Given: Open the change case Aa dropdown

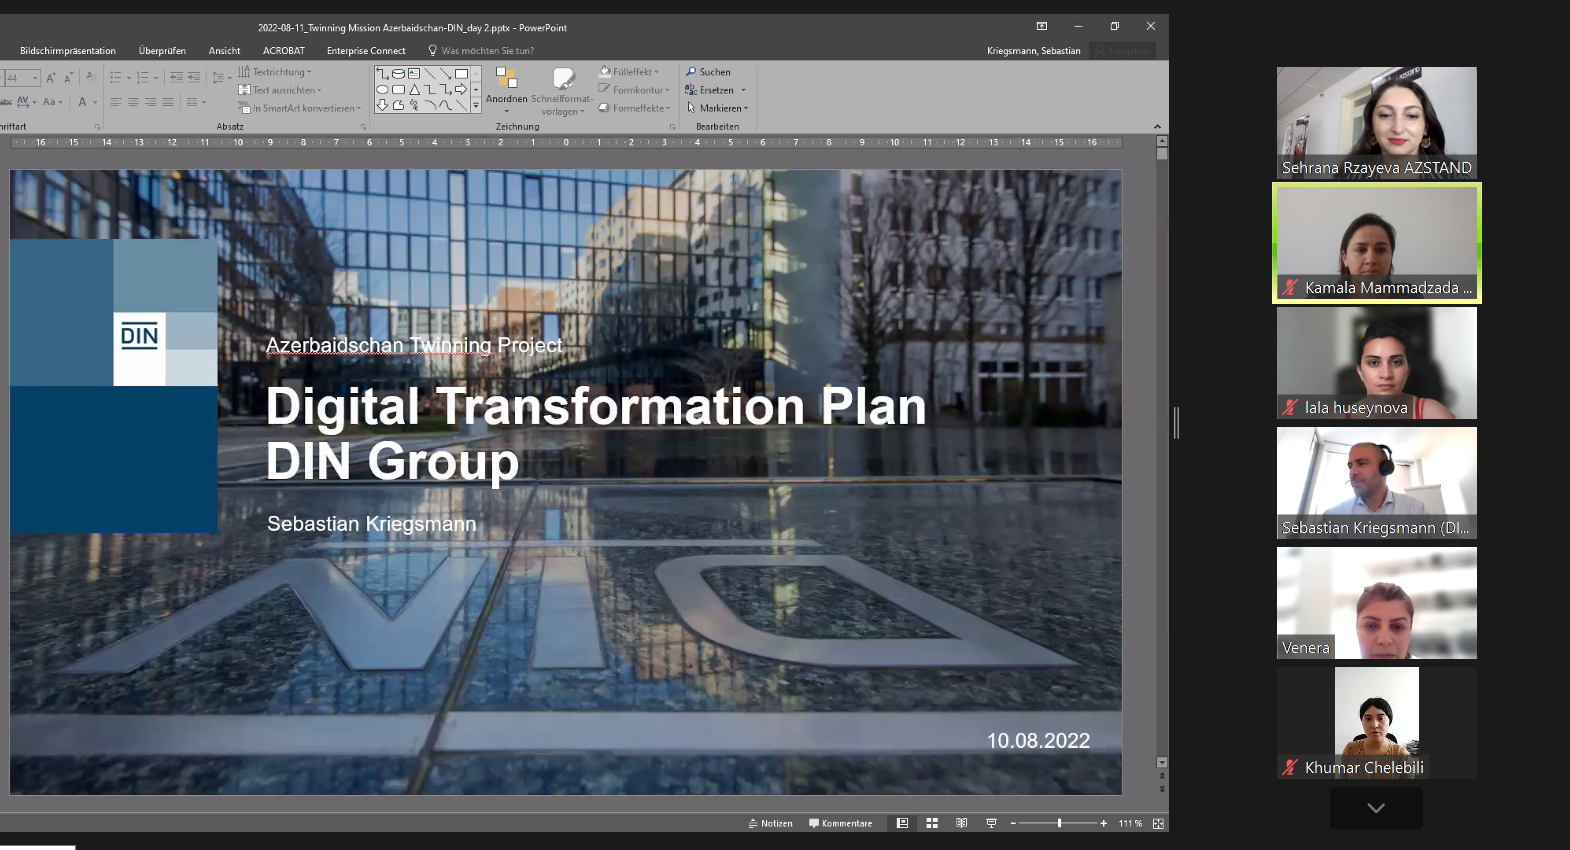Looking at the screenshot, I should pos(52,102).
